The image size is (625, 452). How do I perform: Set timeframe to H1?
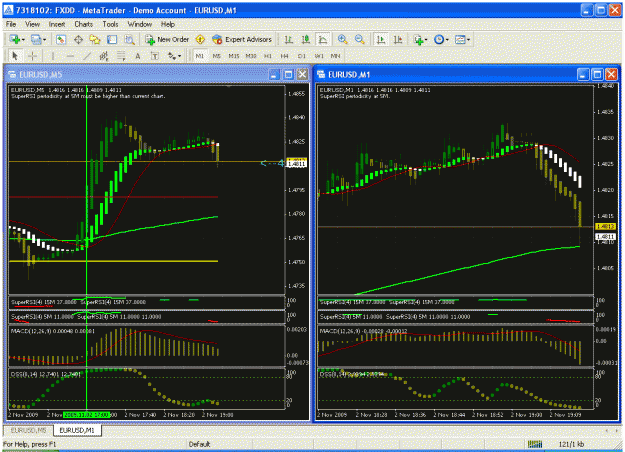point(268,56)
